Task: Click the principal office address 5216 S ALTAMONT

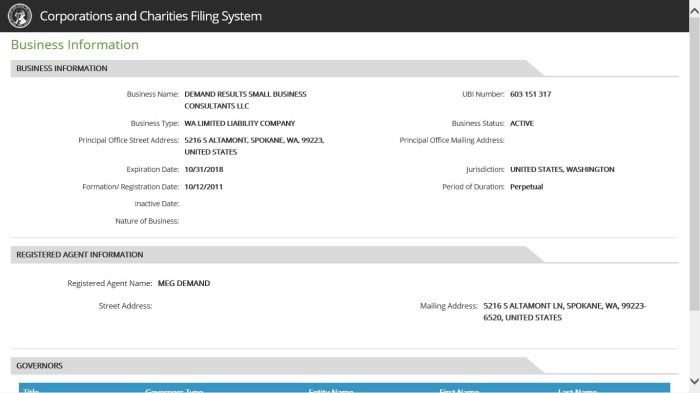Action: point(254,146)
